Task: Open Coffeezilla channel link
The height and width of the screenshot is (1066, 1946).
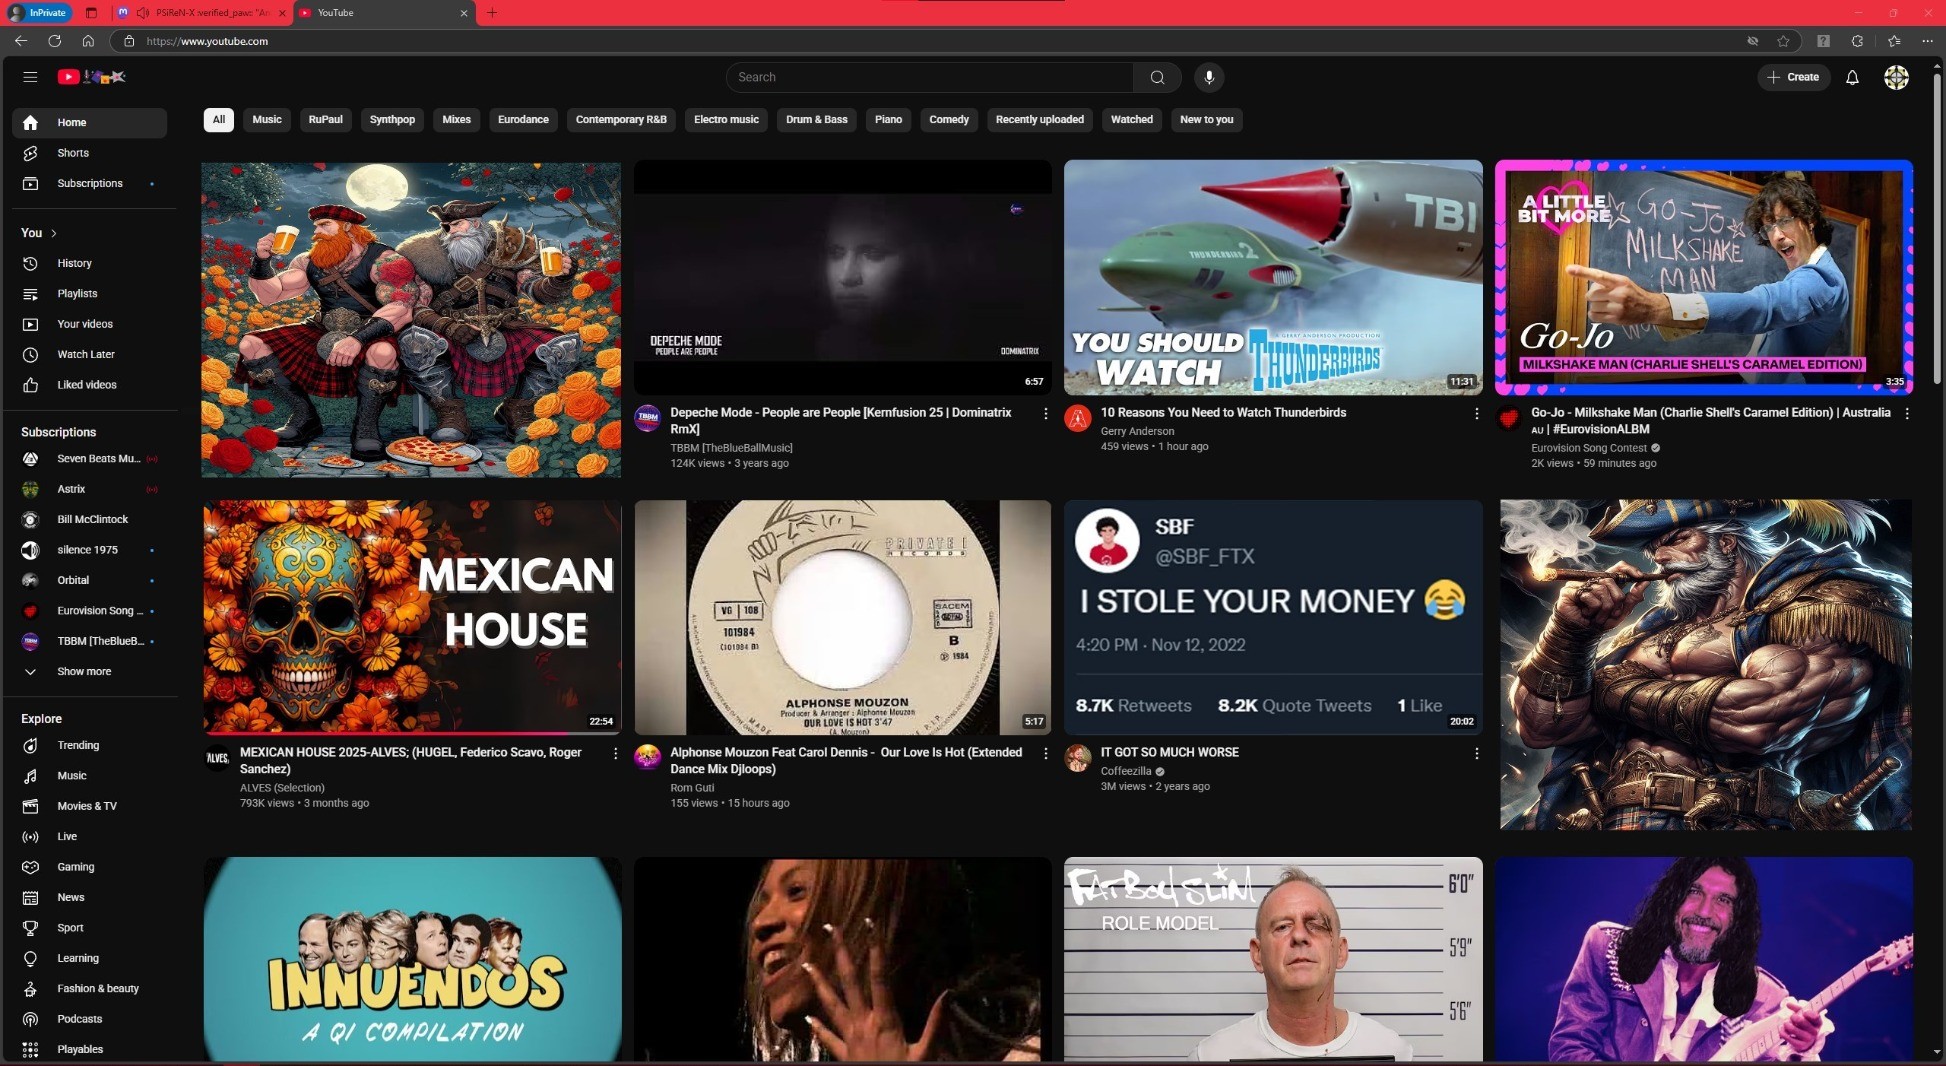Action: coord(1126,771)
